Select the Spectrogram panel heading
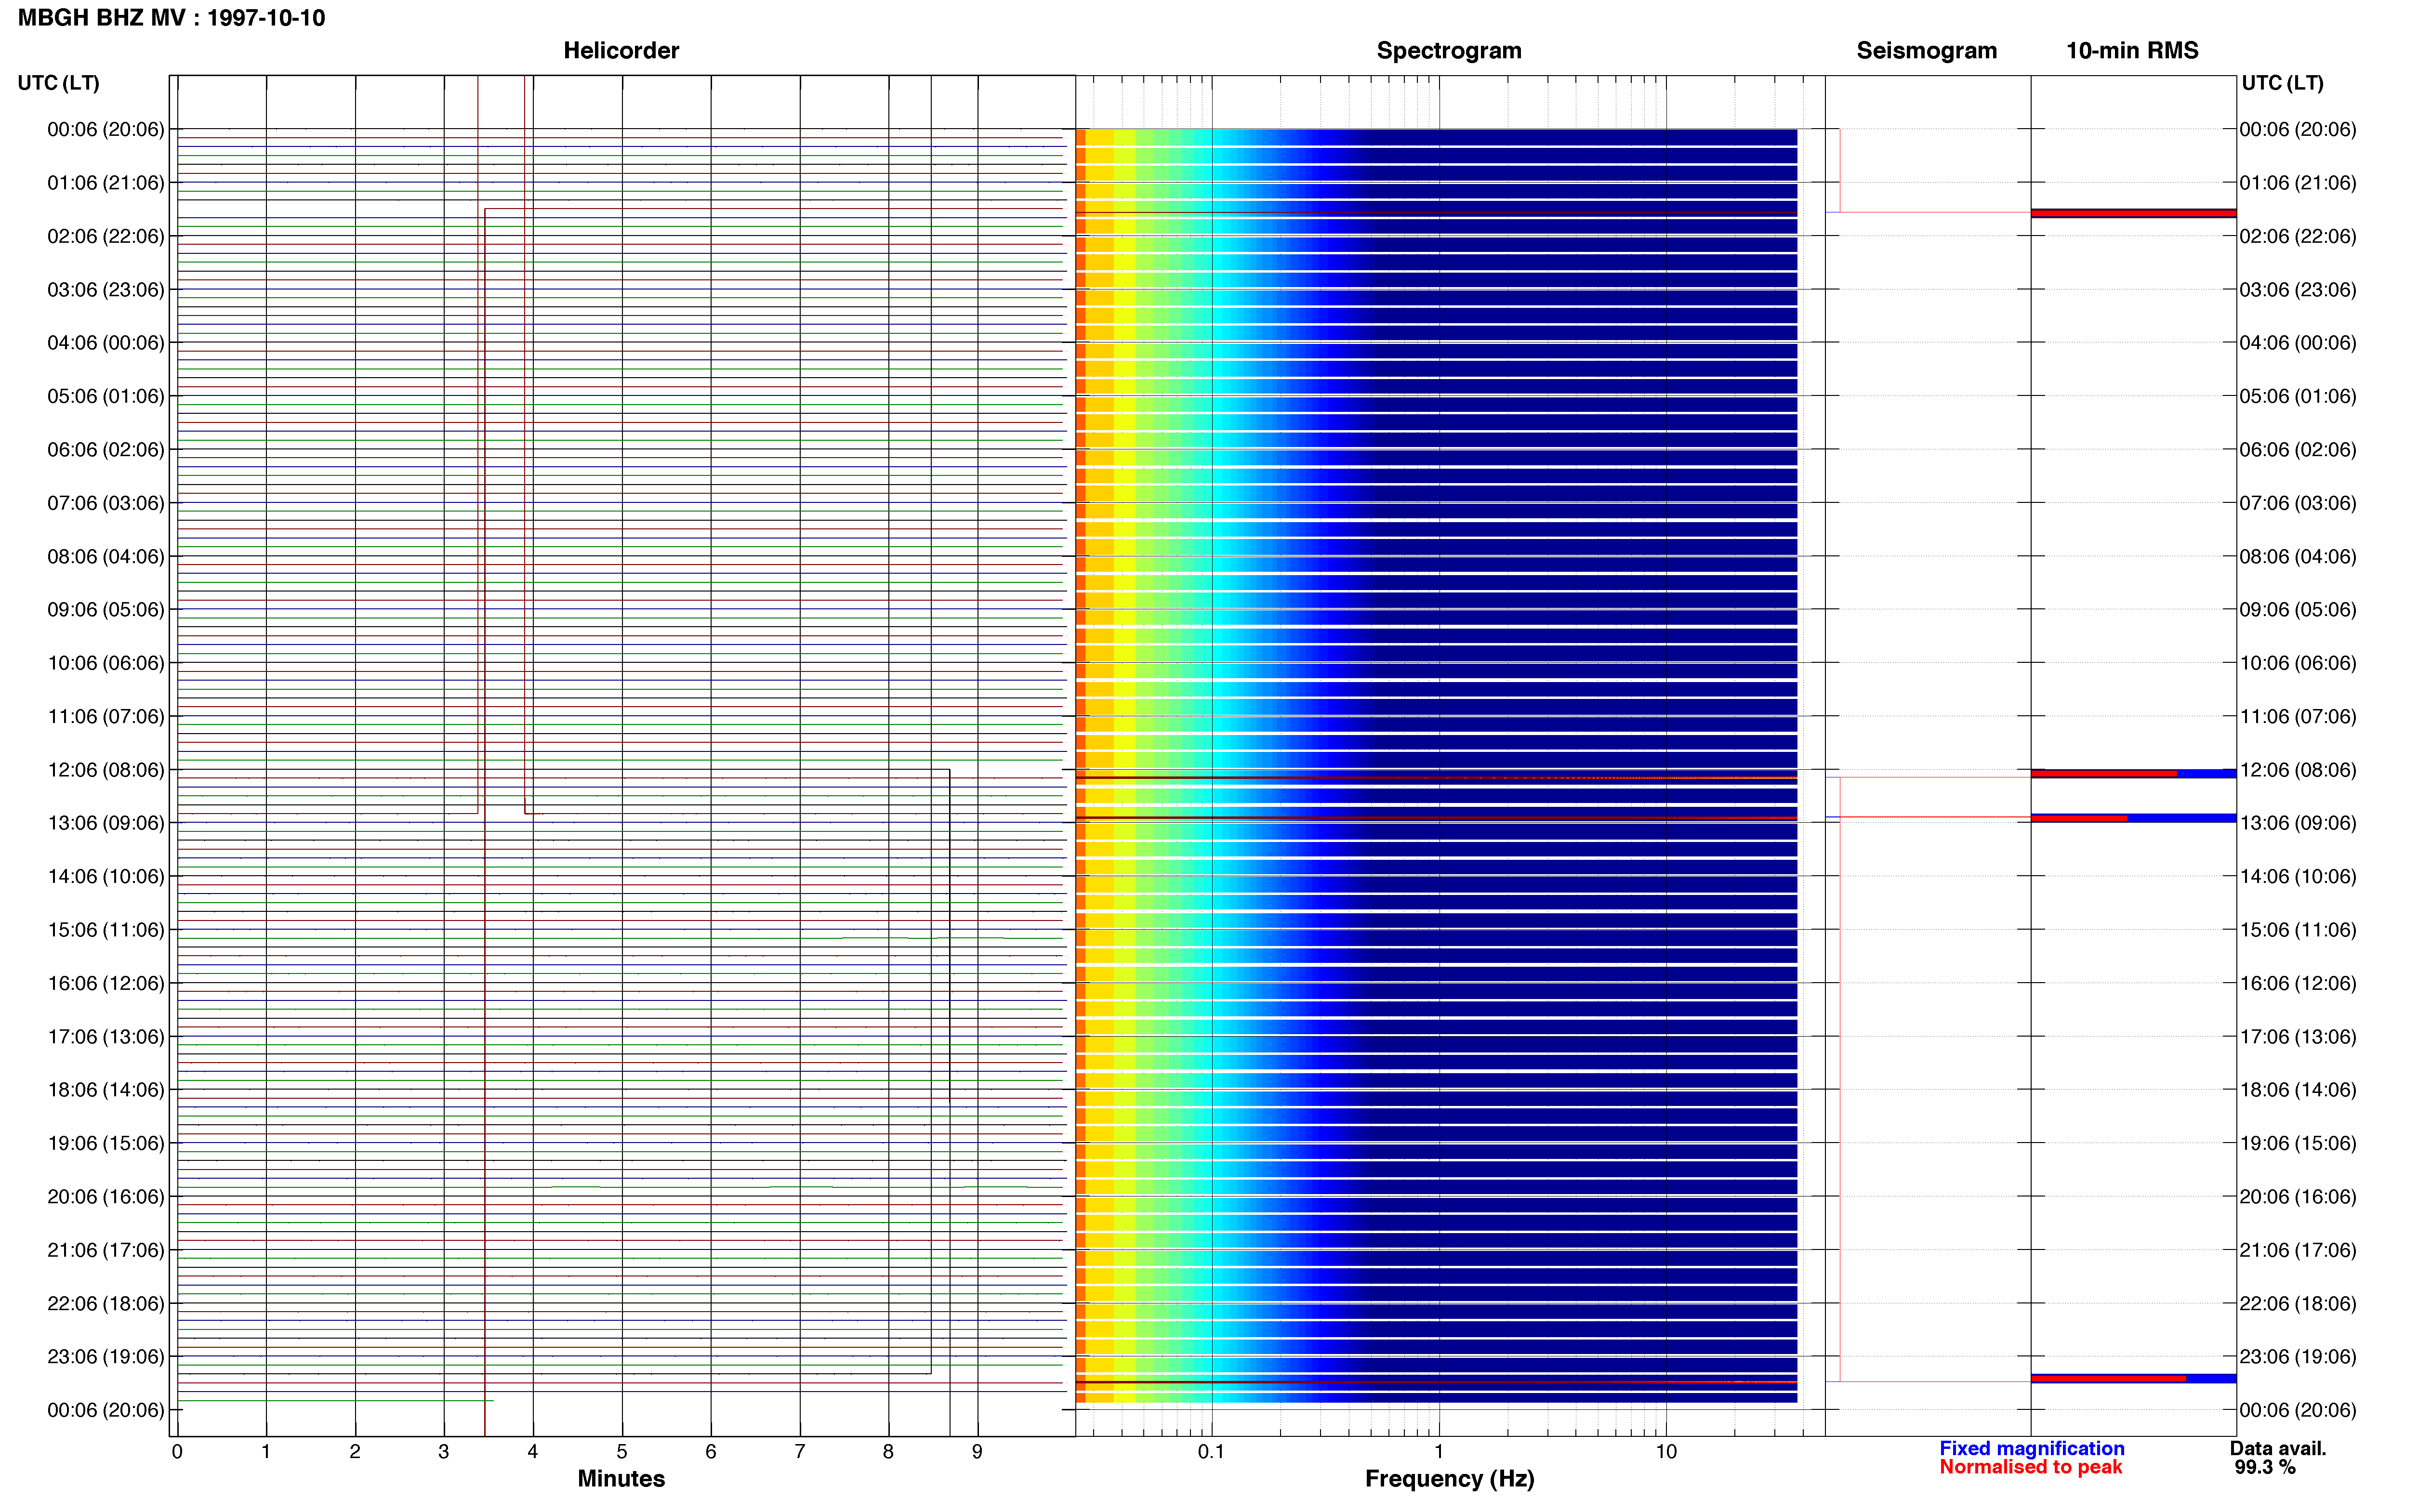2418x1512 pixels. pyautogui.click(x=1449, y=50)
